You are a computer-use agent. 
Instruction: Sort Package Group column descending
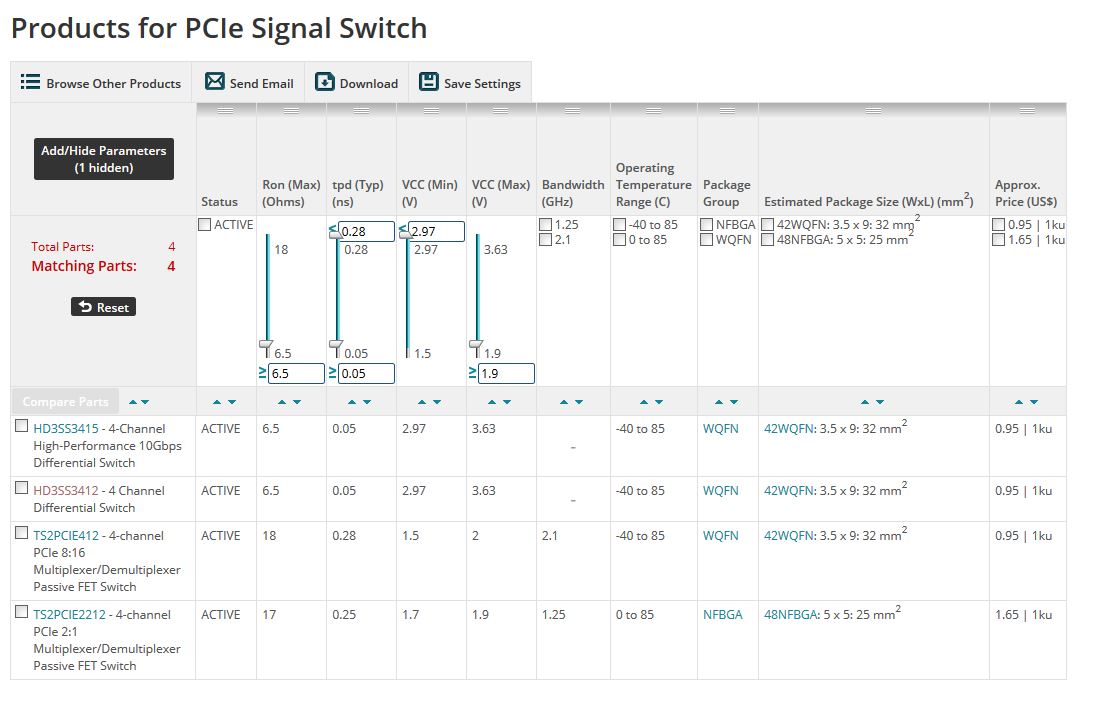(734, 402)
